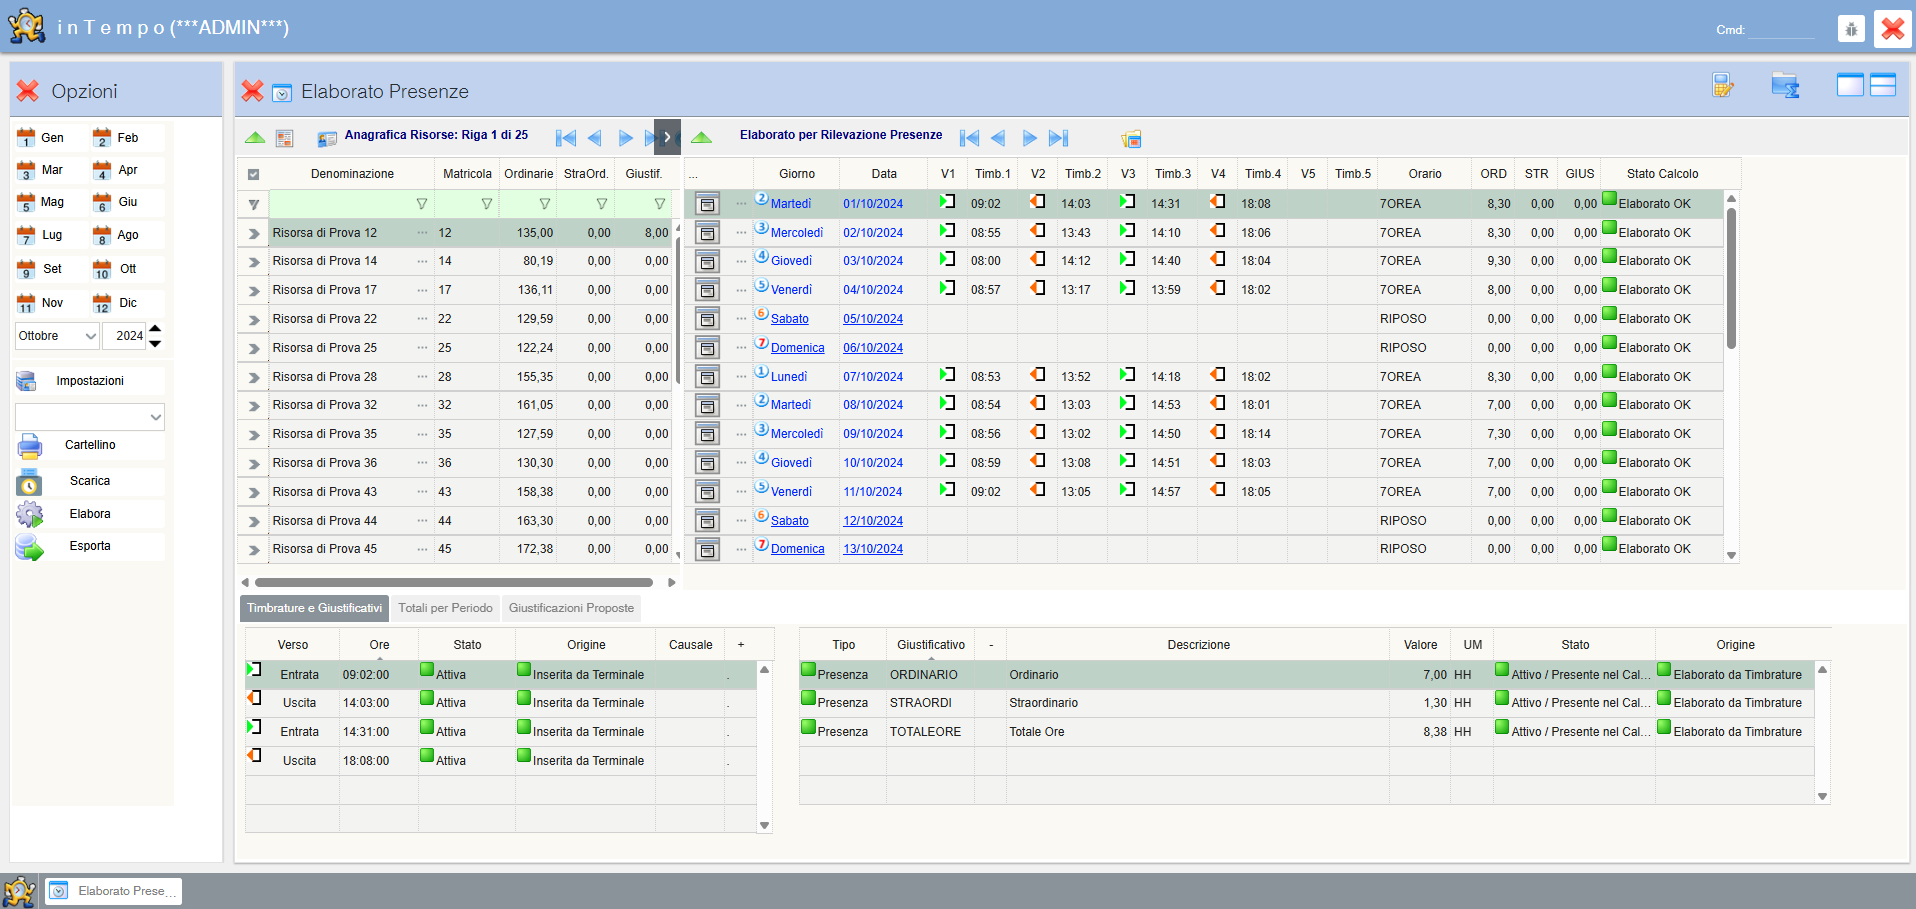Switch to split window layout icon
The height and width of the screenshot is (909, 1916).
click(1883, 85)
